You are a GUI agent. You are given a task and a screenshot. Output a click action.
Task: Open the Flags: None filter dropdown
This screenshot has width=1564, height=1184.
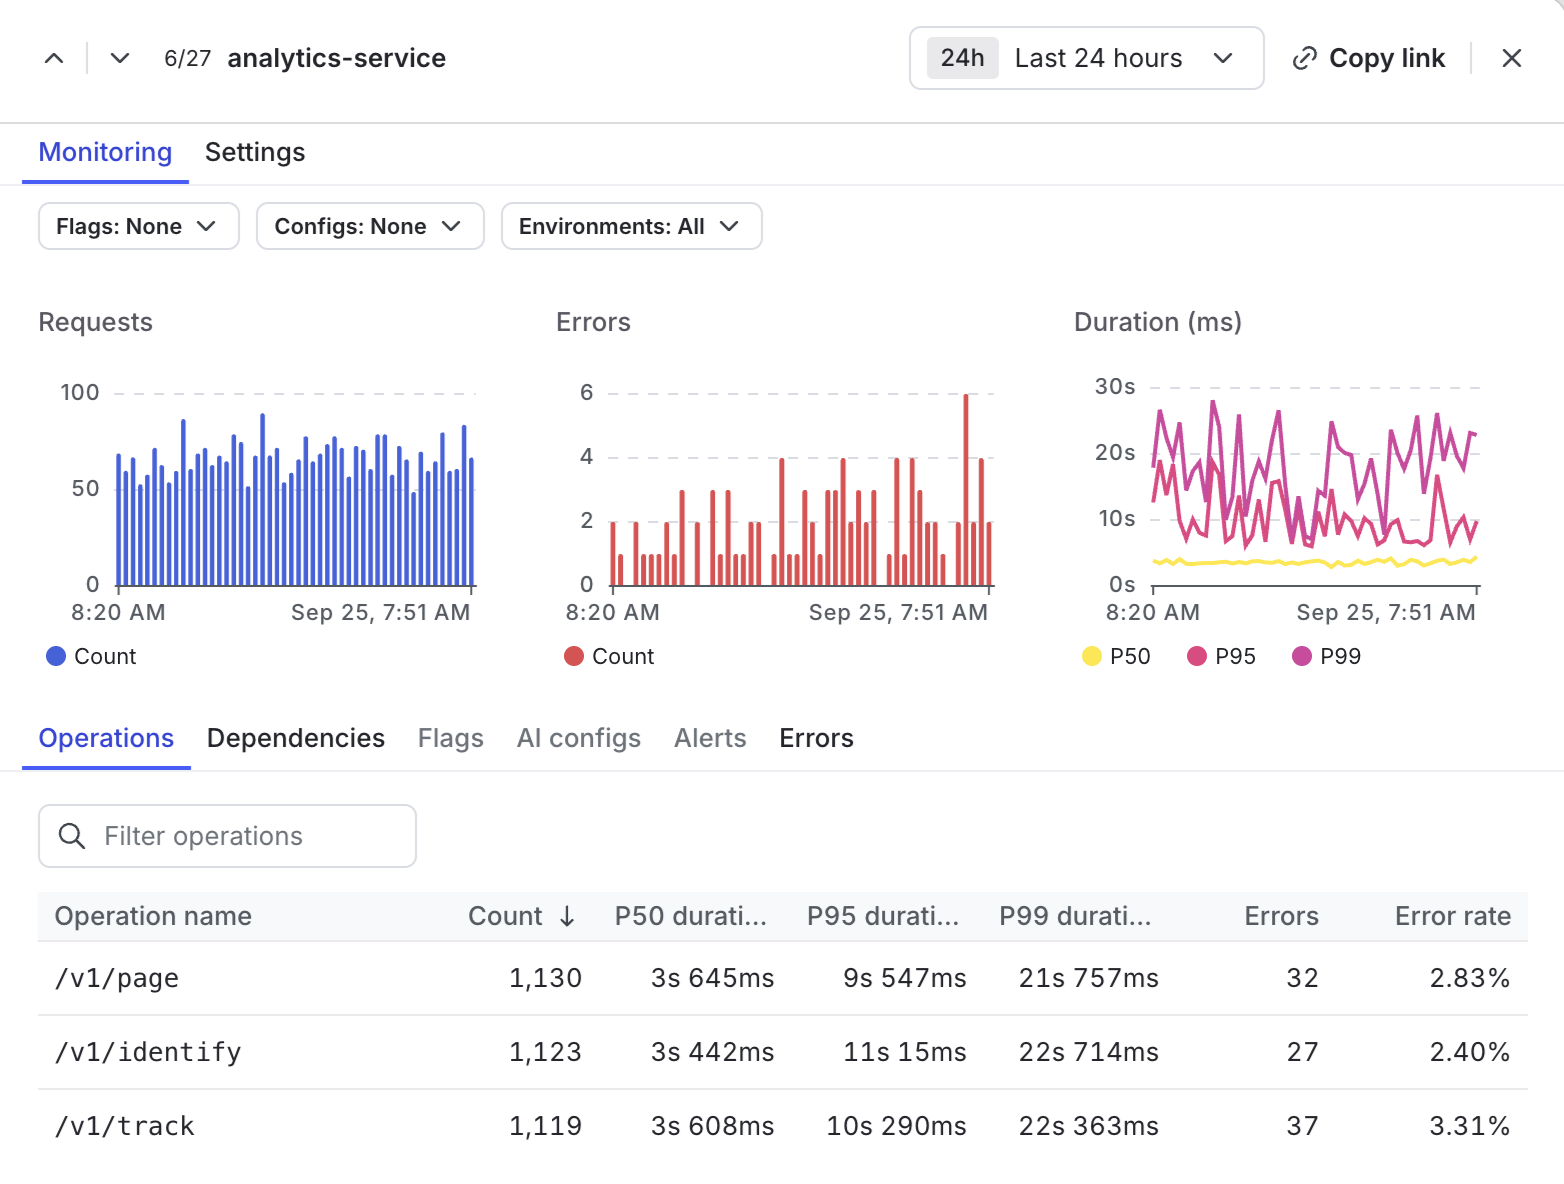139,226
